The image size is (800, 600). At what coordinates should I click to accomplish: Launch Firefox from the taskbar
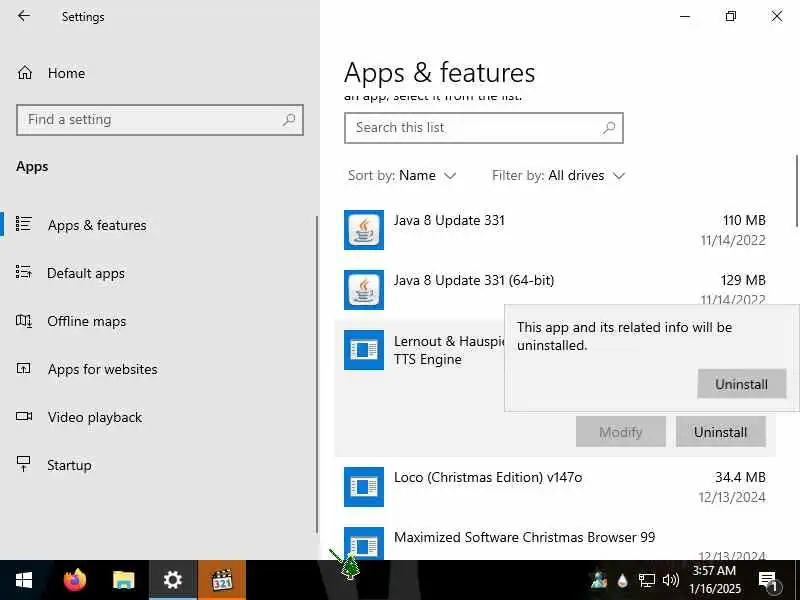pyautogui.click(x=74, y=580)
